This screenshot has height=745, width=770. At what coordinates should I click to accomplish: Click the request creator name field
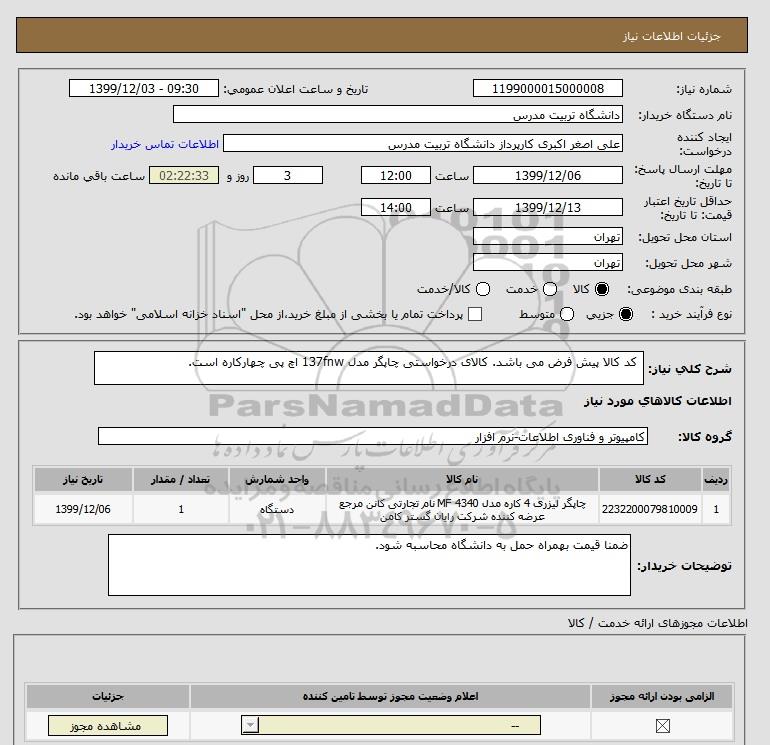(x=423, y=143)
